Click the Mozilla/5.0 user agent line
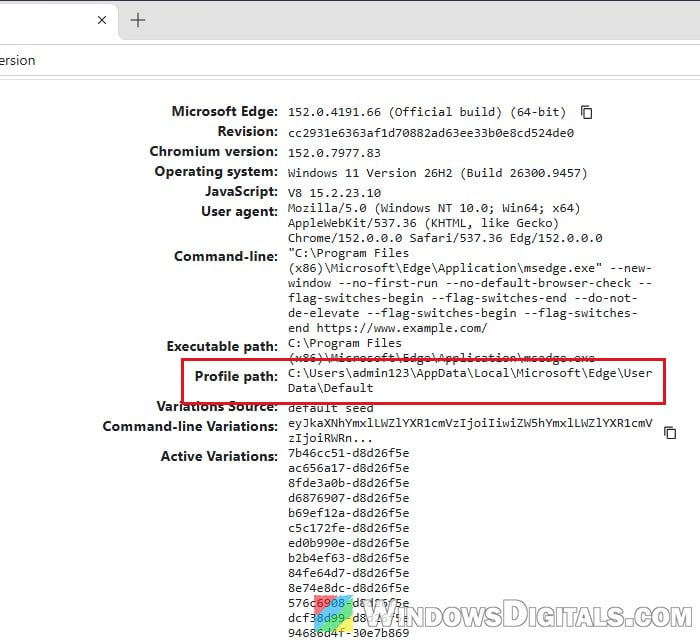This screenshot has width=700, height=640. point(434,208)
